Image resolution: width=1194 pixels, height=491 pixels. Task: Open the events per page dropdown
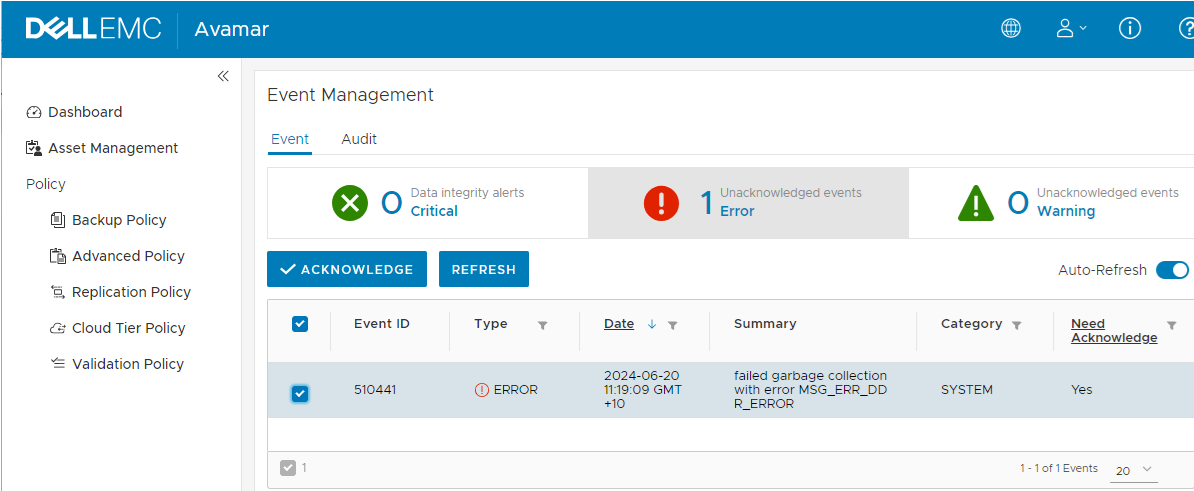tap(1134, 470)
